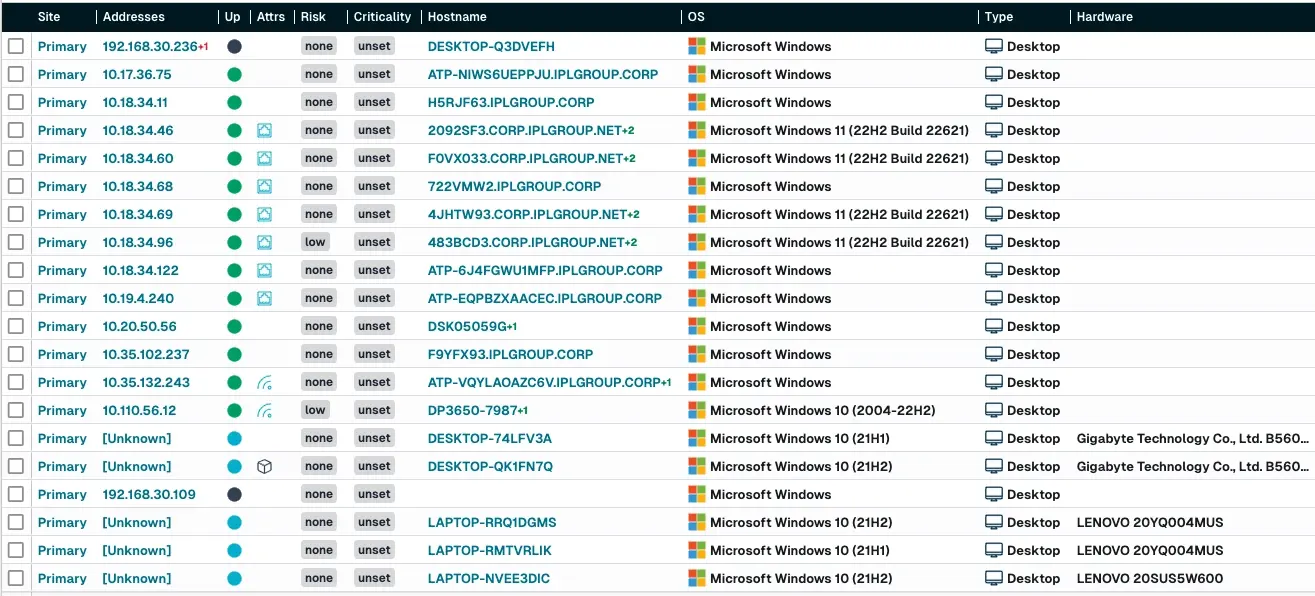Viewport: 1315px width, 596px height.
Task: Click the low risk badge for 483BCD3
Action: [315, 242]
